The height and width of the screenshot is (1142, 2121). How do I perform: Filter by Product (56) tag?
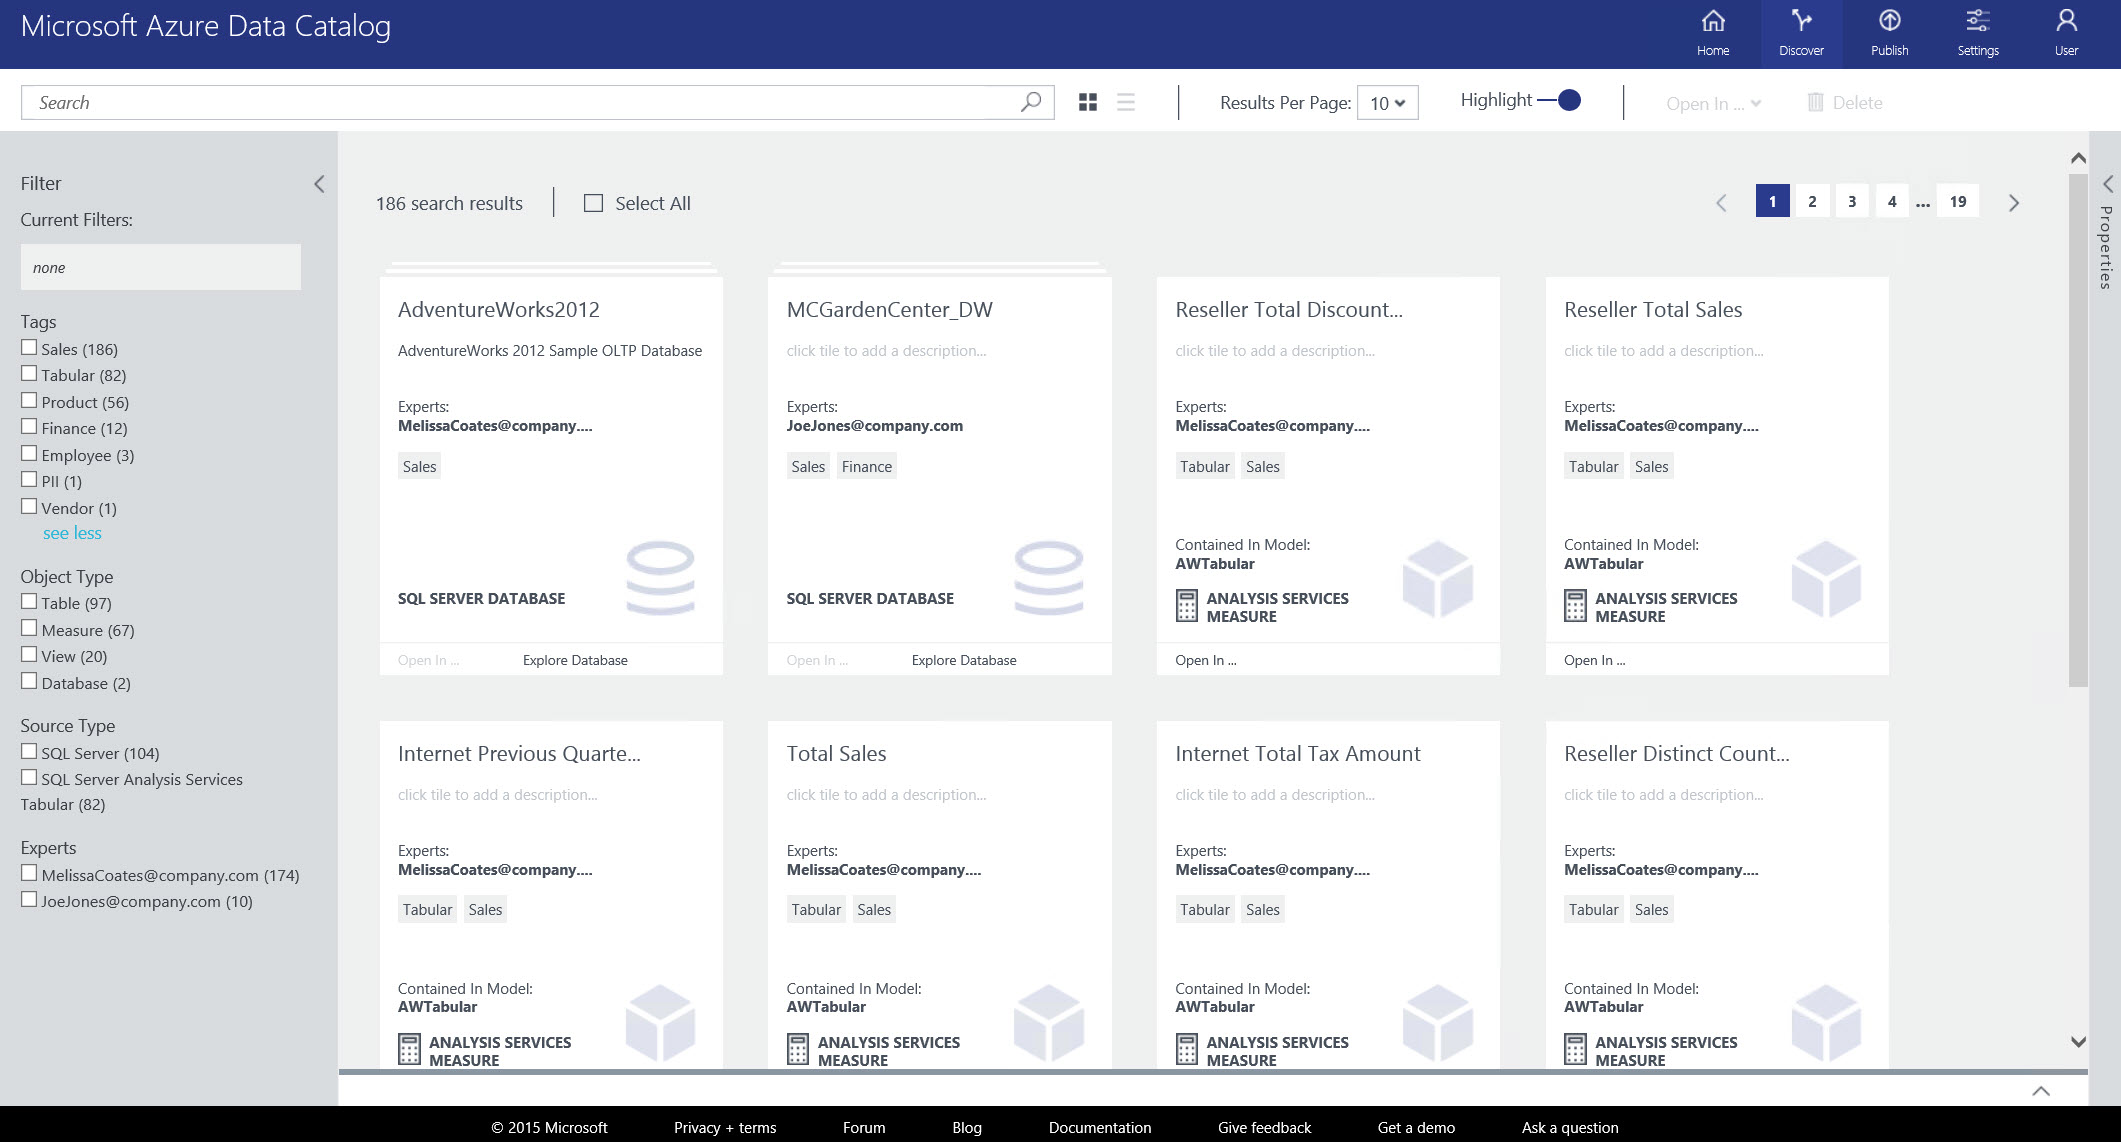point(29,401)
